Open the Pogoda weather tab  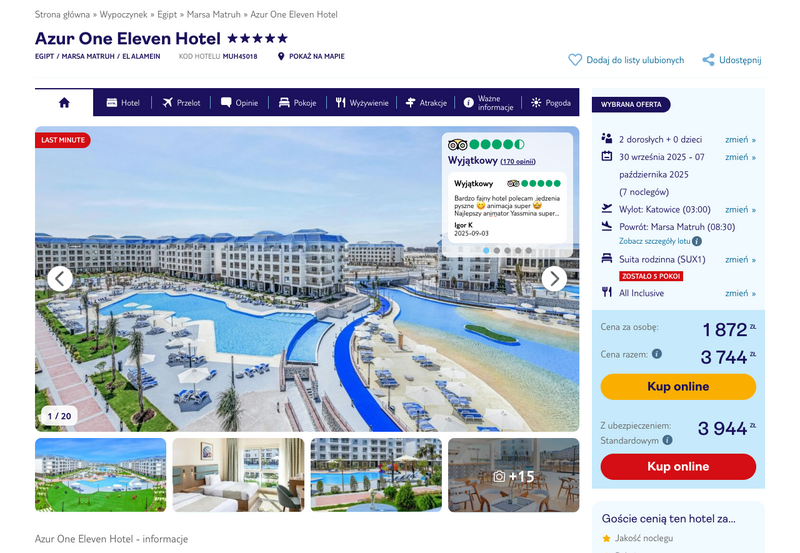tap(551, 103)
